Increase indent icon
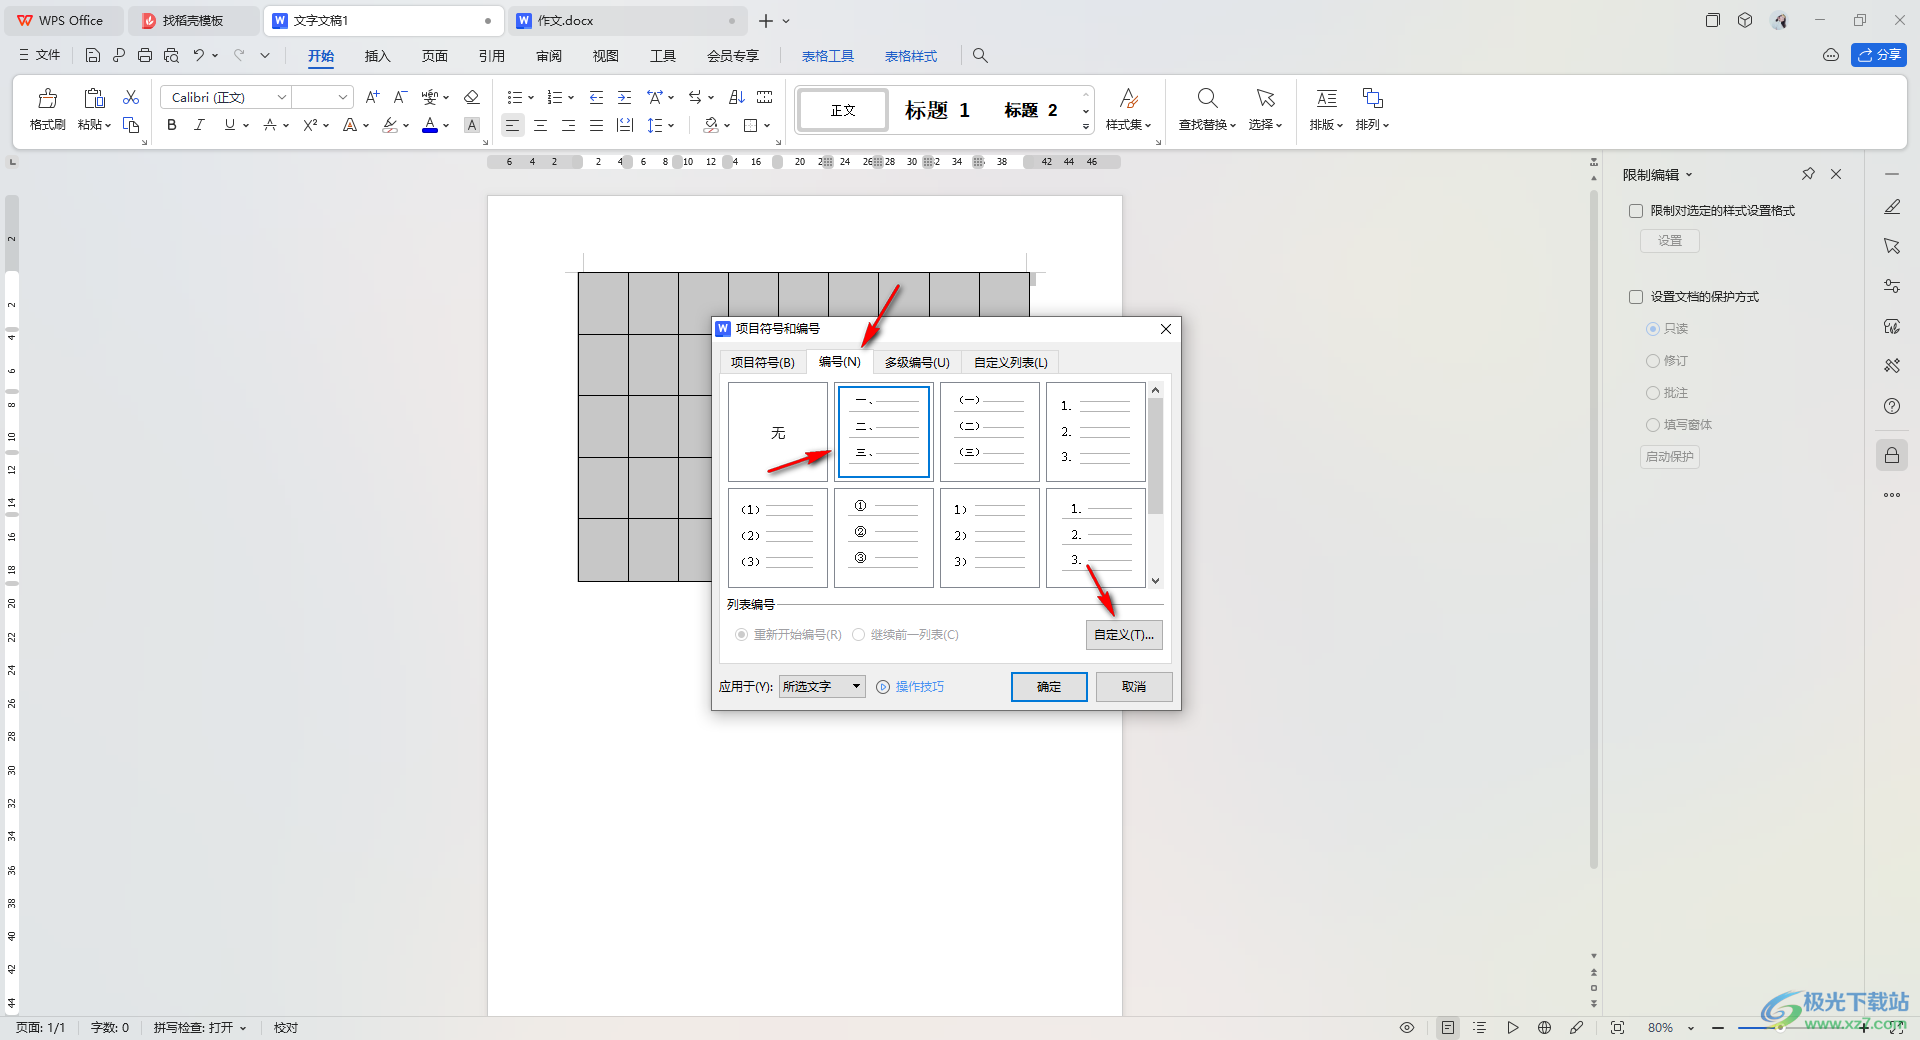 point(624,97)
